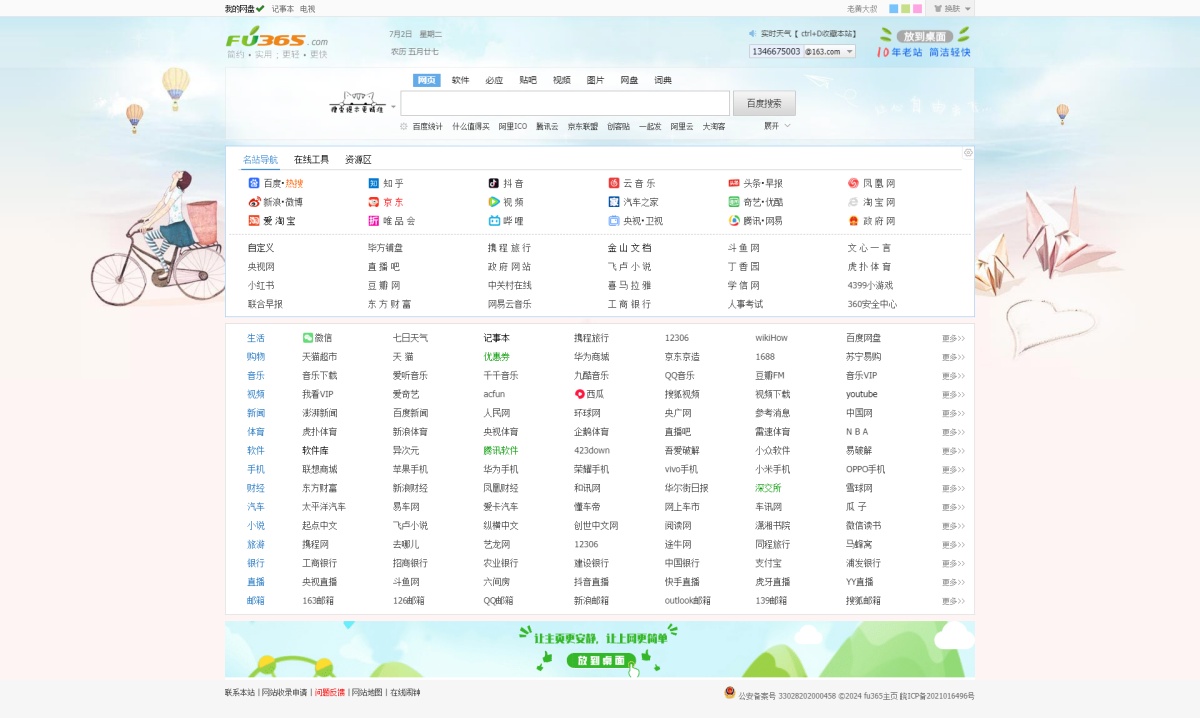Open the 头条·早报 icon
The height and width of the screenshot is (718, 1200).
[x=734, y=183]
